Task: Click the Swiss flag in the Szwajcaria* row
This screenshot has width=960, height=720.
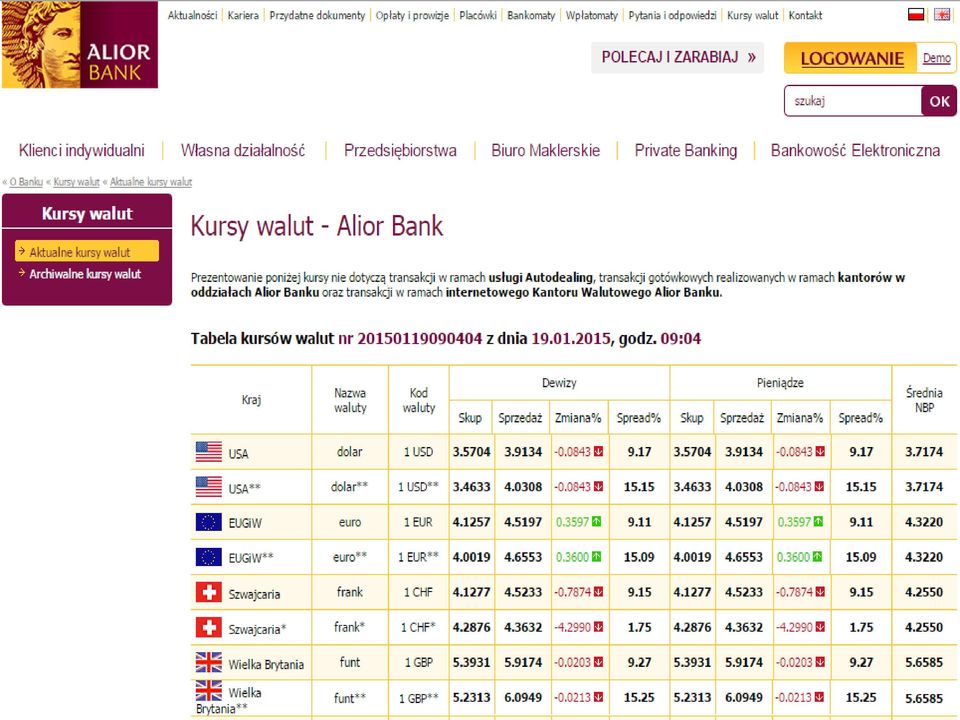Action: point(209,627)
